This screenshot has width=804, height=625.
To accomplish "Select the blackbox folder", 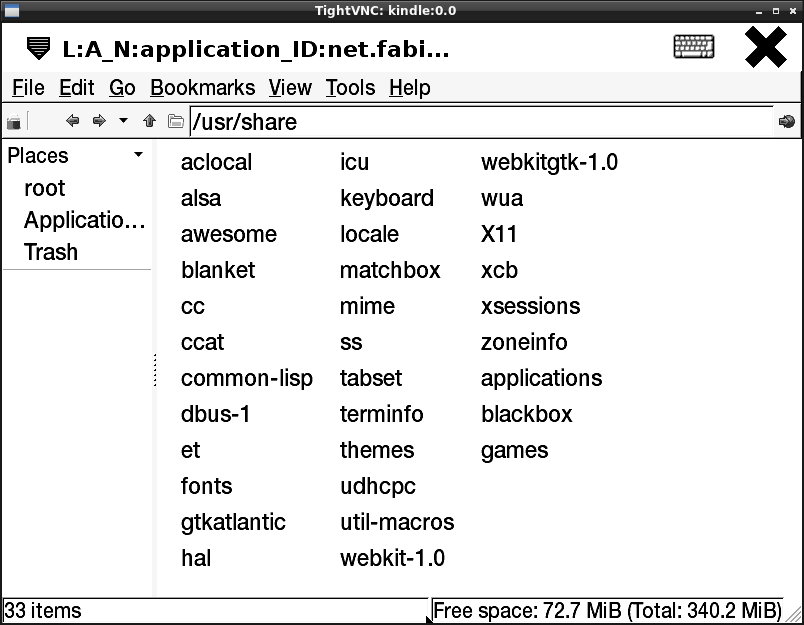I will (527, 414).
